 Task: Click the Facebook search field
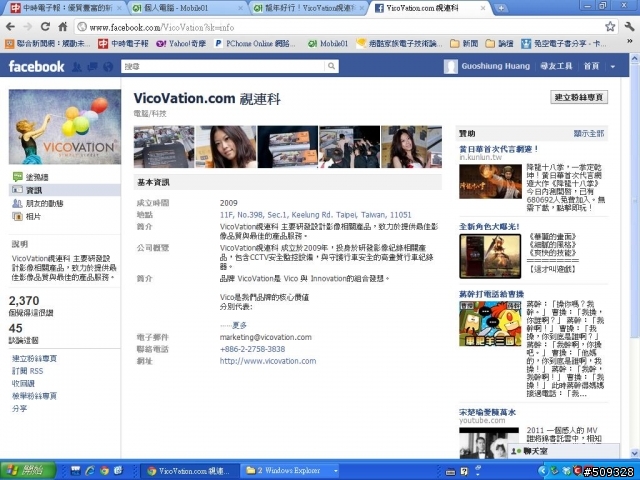click(223, 66)
